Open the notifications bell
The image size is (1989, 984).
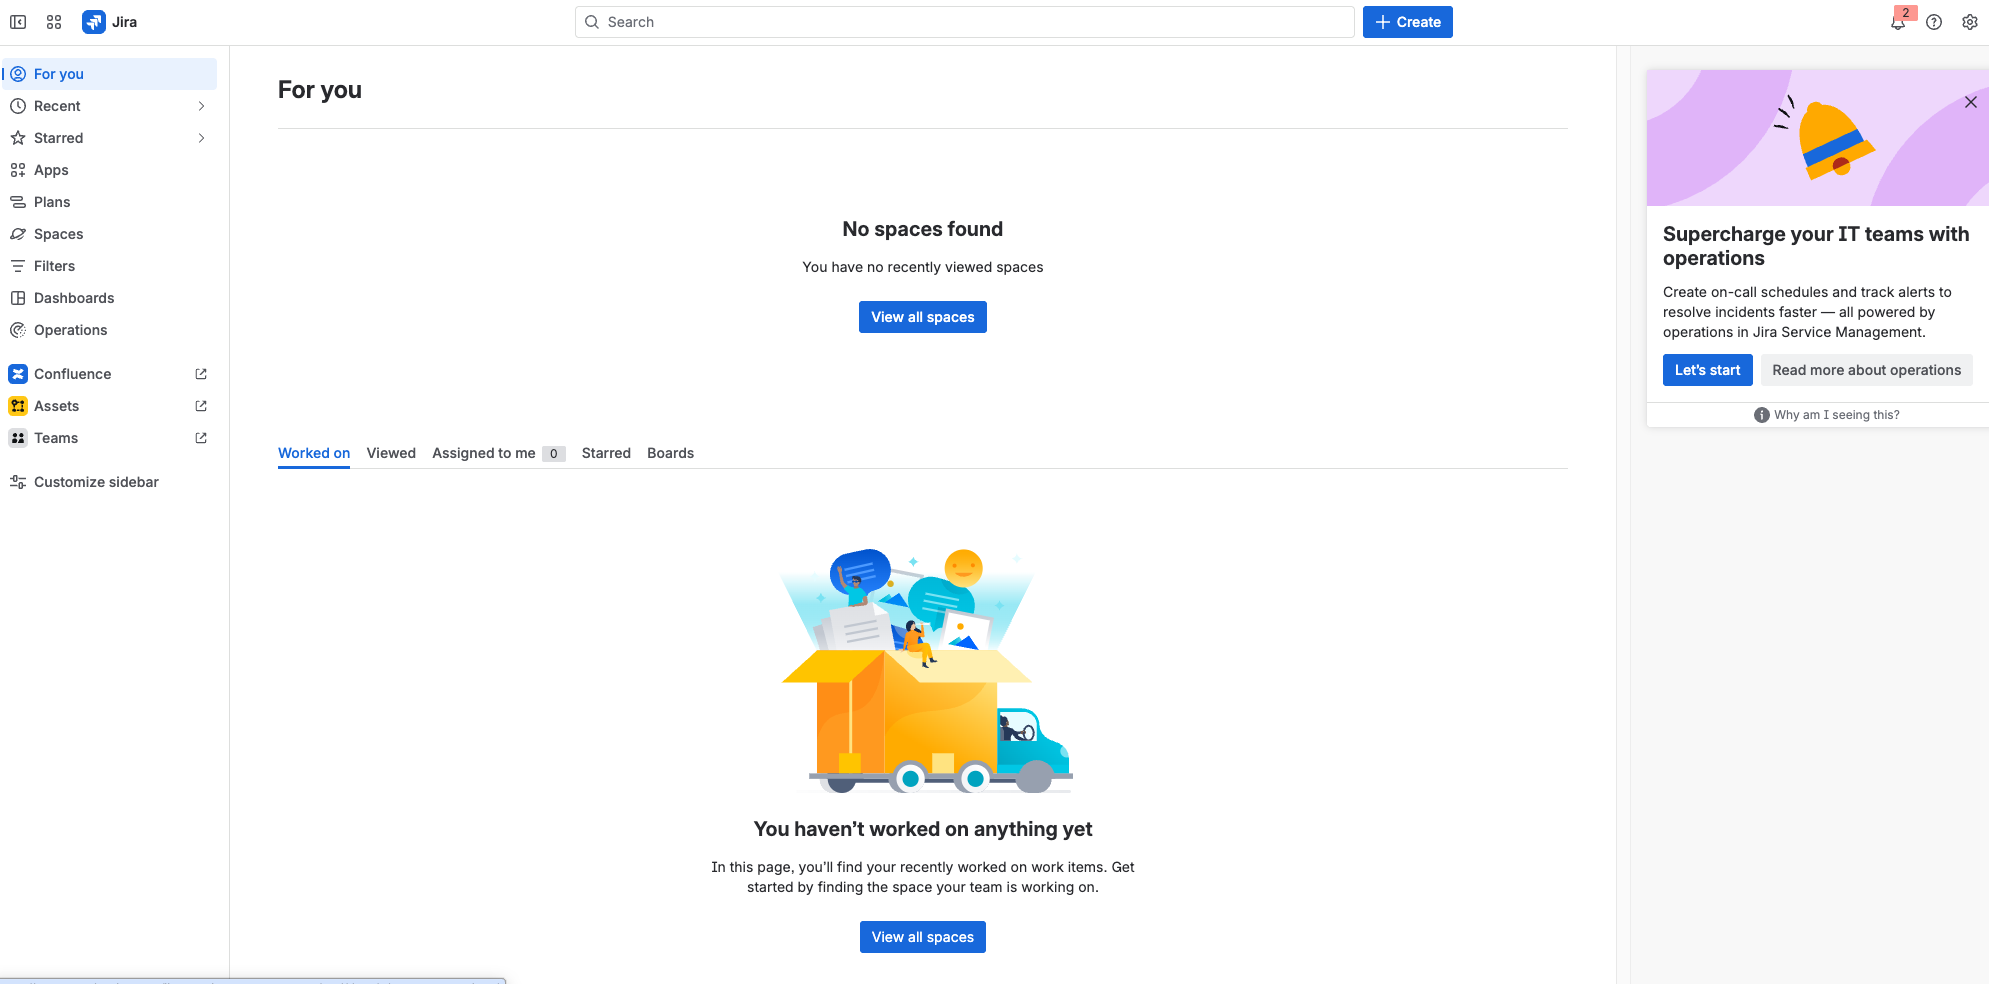pos(1897,23)
